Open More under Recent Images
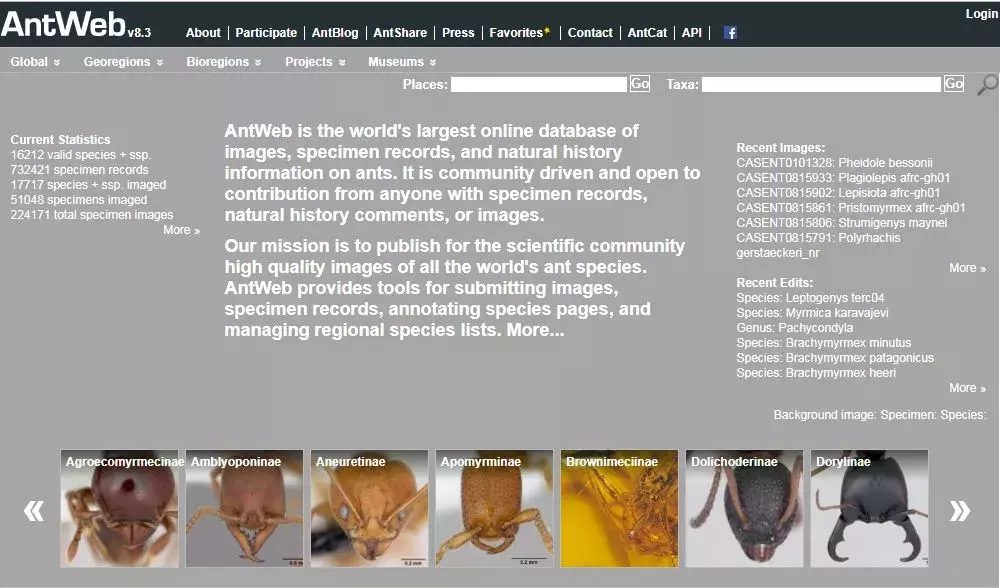This screenshot has height=588, width=1000. coord(967,268)
